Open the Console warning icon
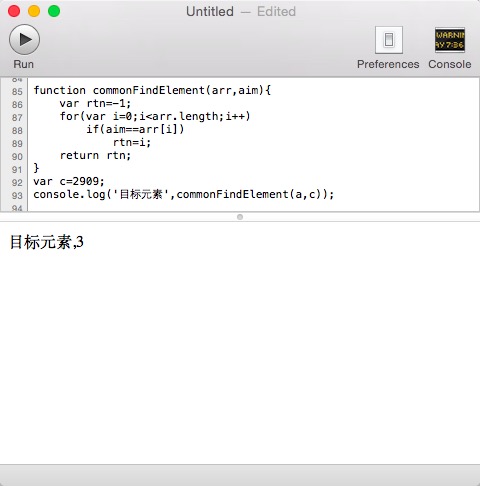 click(450, 40)
